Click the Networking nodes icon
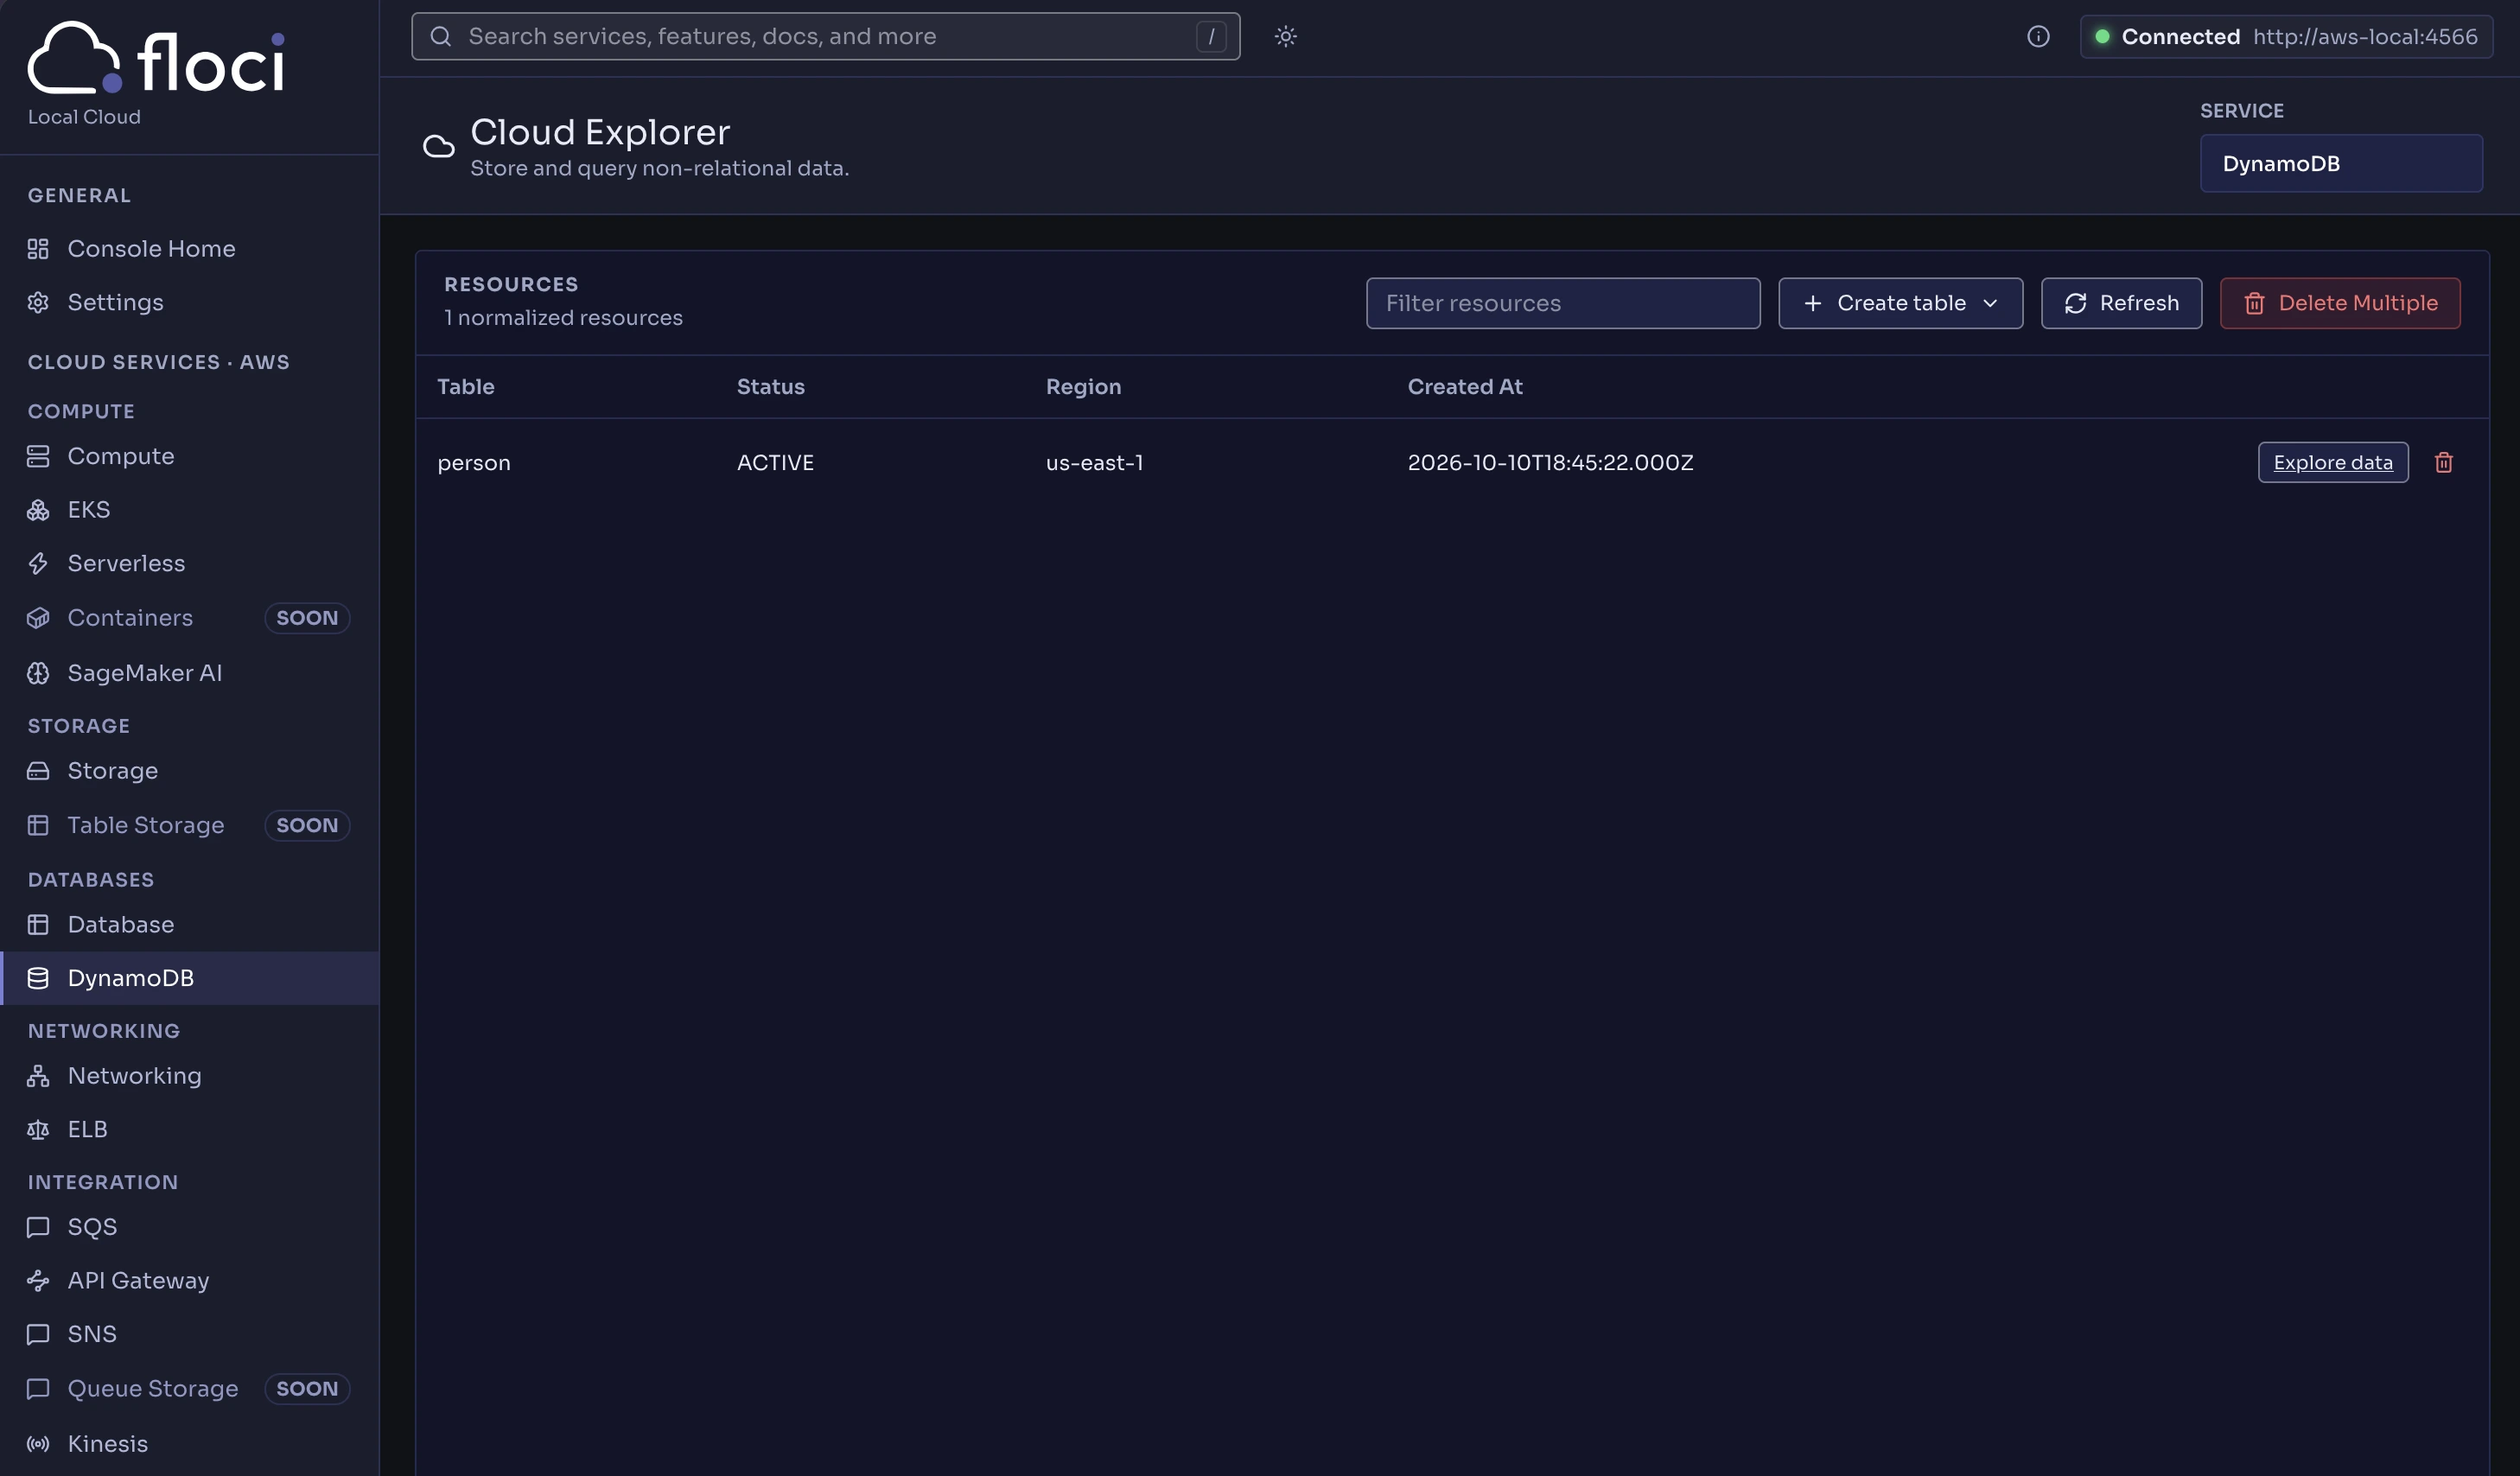Image resolution: width=2520 pixels, height=1476 pixels. point(38,1076)
